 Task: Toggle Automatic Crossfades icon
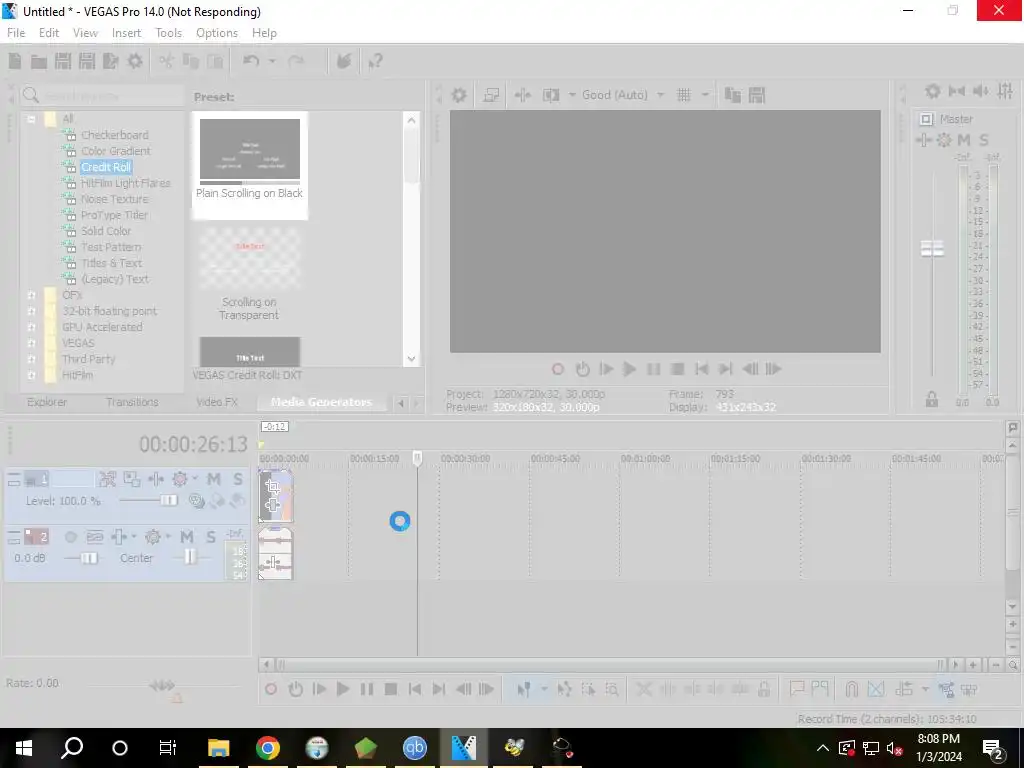tap(876, 689)
